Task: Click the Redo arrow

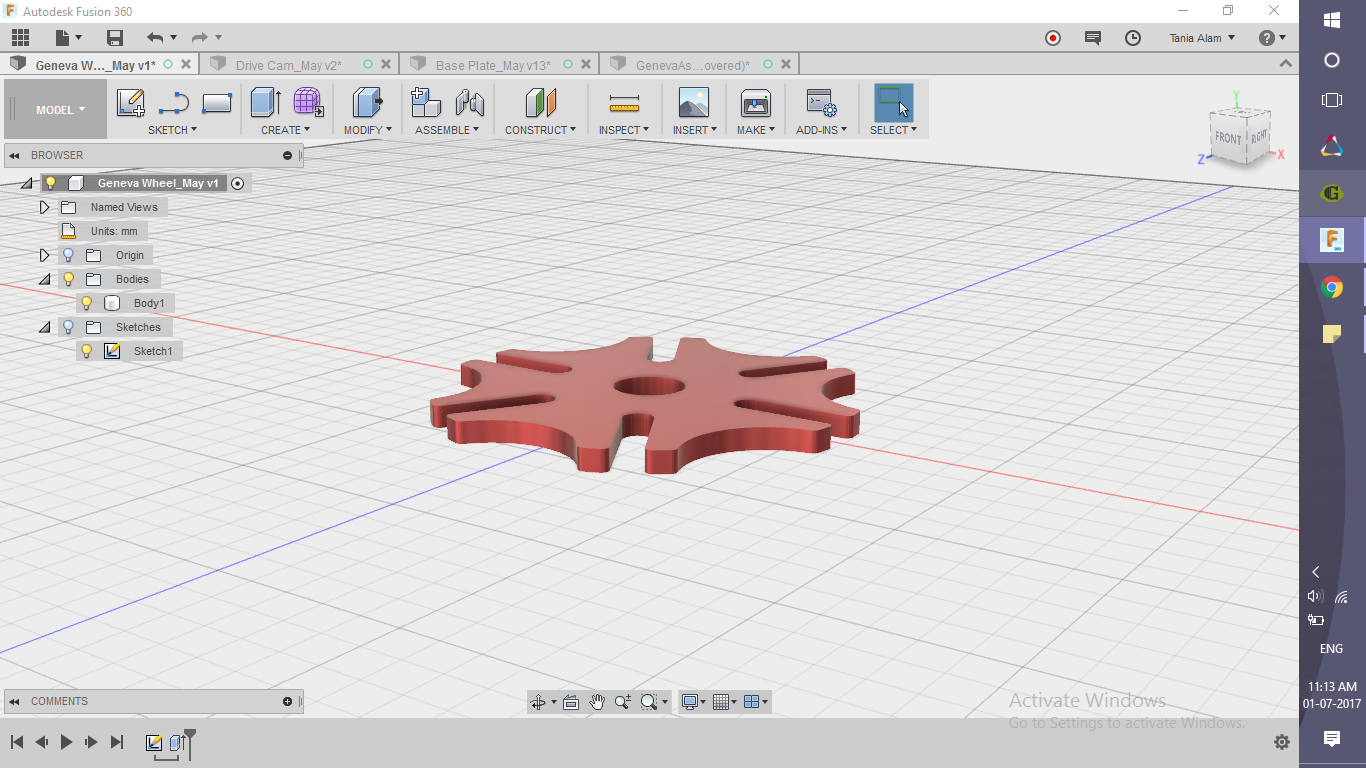Action: tap(199, 38)
